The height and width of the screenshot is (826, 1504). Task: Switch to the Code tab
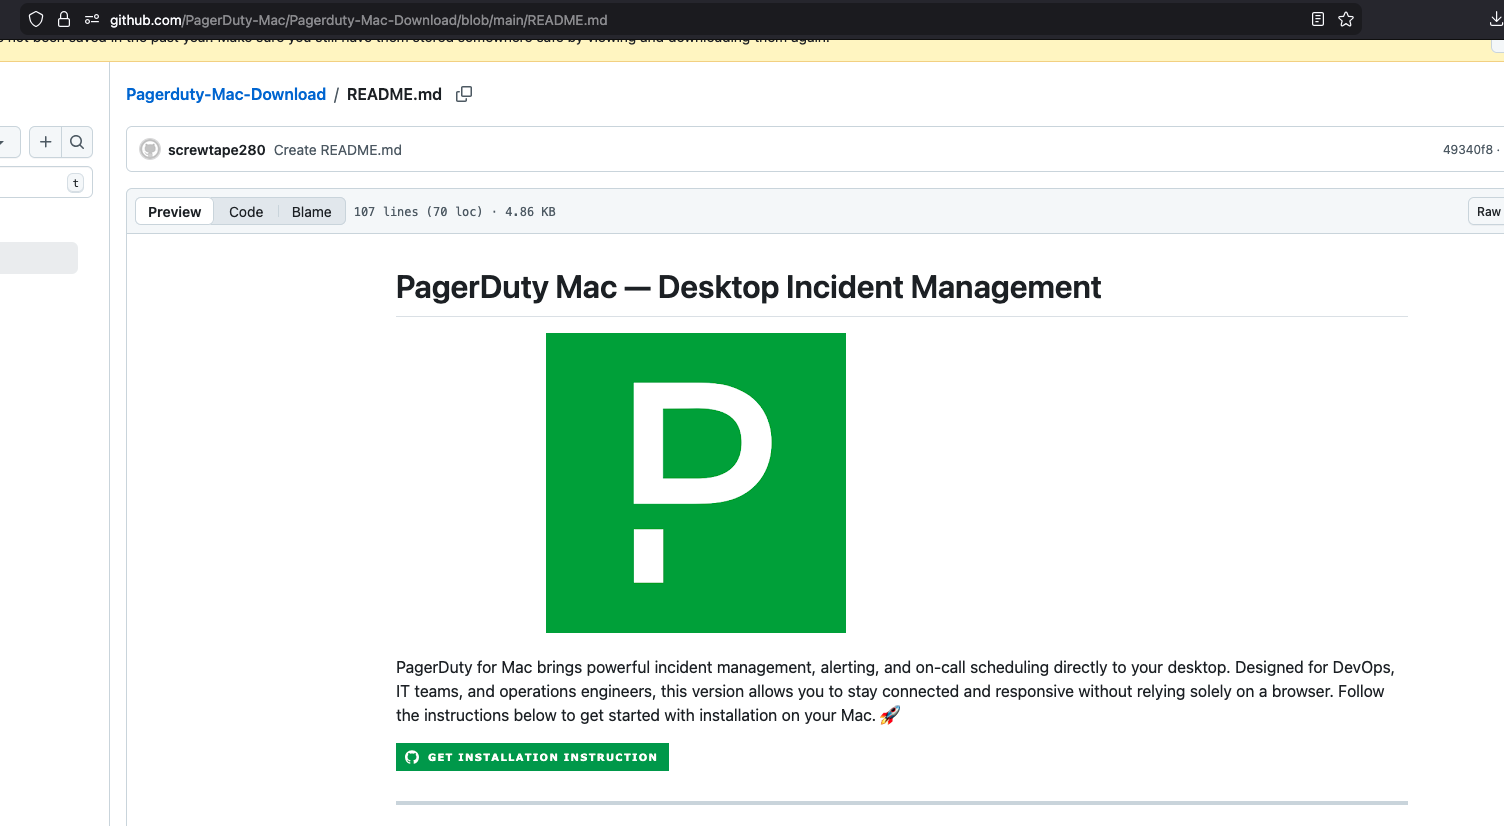click(x=246, y=211)
